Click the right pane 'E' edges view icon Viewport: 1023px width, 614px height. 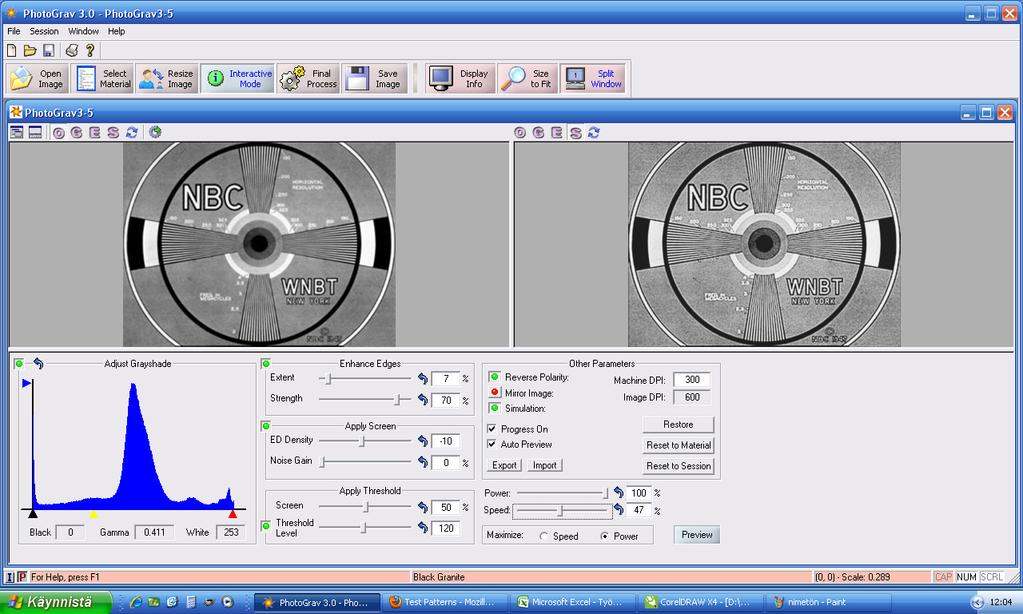[x=557, y=132]
